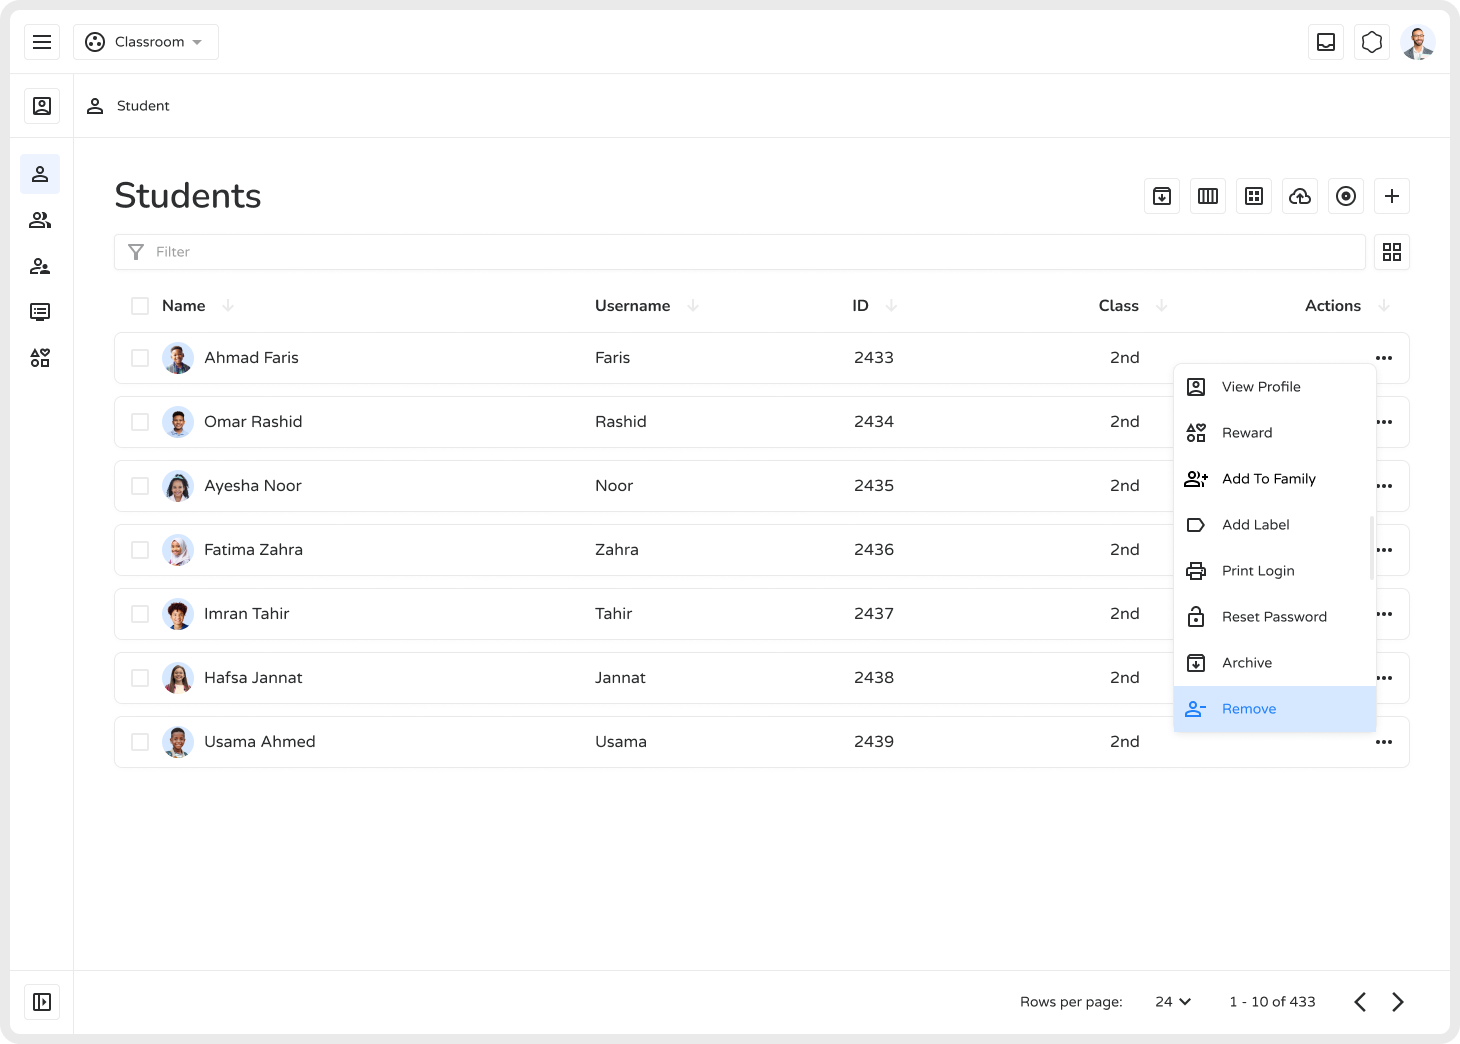Expand the rows per page dropdown
The height and width of the screenshot is (1044, 1460).
tap(1173, 1002)
